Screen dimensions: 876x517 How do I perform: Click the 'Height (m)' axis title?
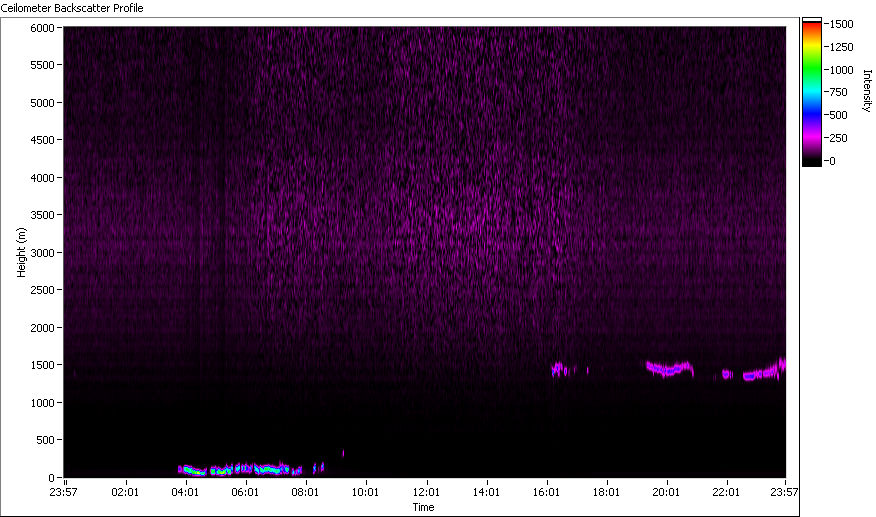pyautogui.click(x=21, y=252)
